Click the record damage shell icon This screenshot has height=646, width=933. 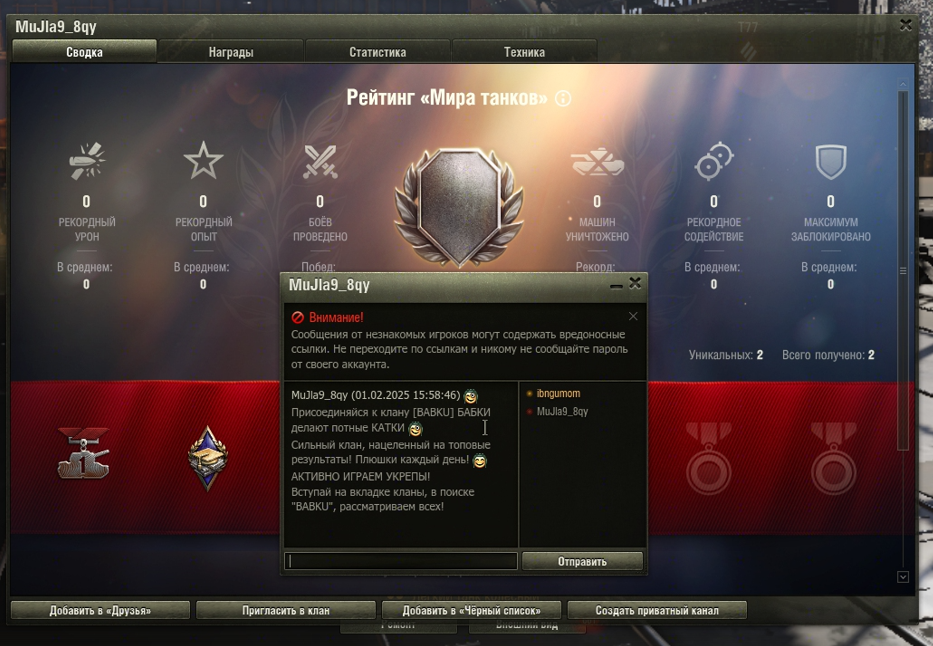coord(87,161)
